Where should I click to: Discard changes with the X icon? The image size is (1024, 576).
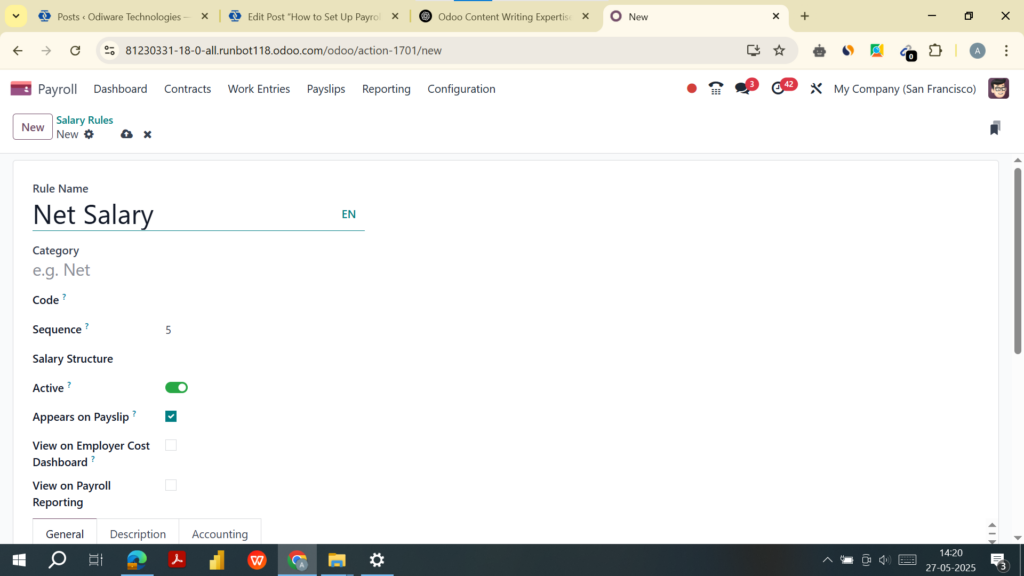[x=147, y=134]
